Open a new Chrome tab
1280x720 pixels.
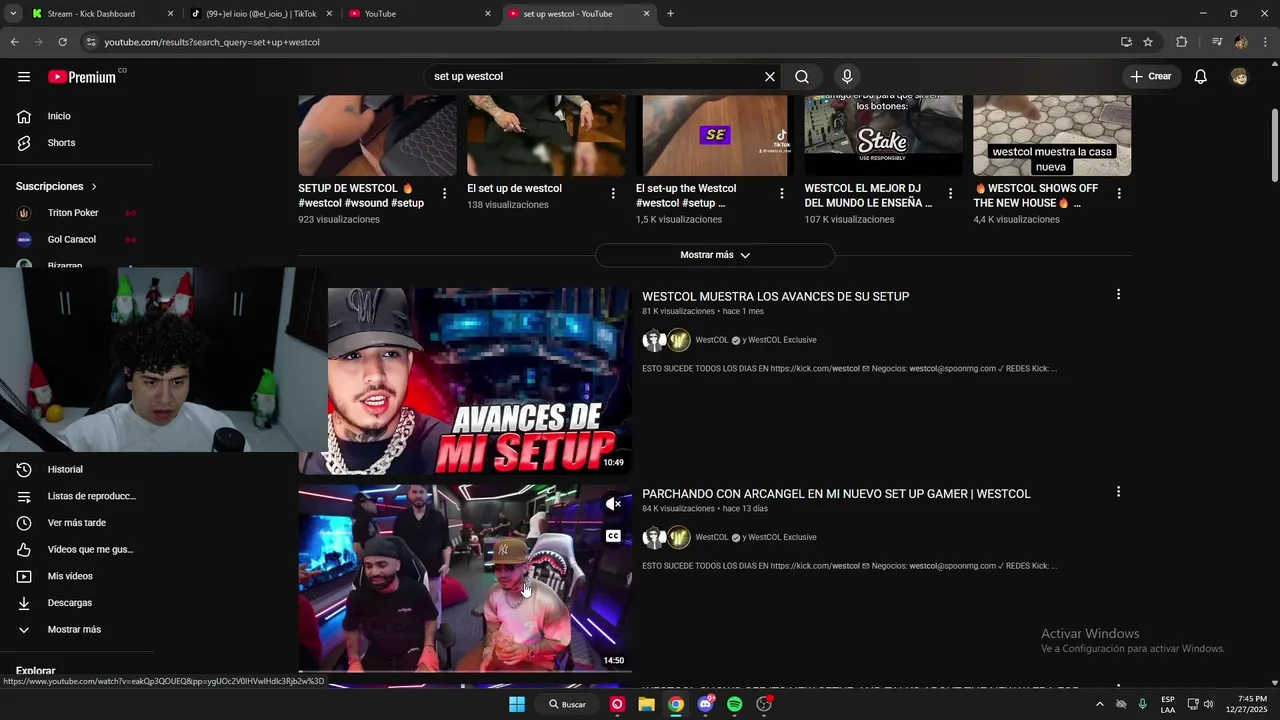[x=670, y=14]
